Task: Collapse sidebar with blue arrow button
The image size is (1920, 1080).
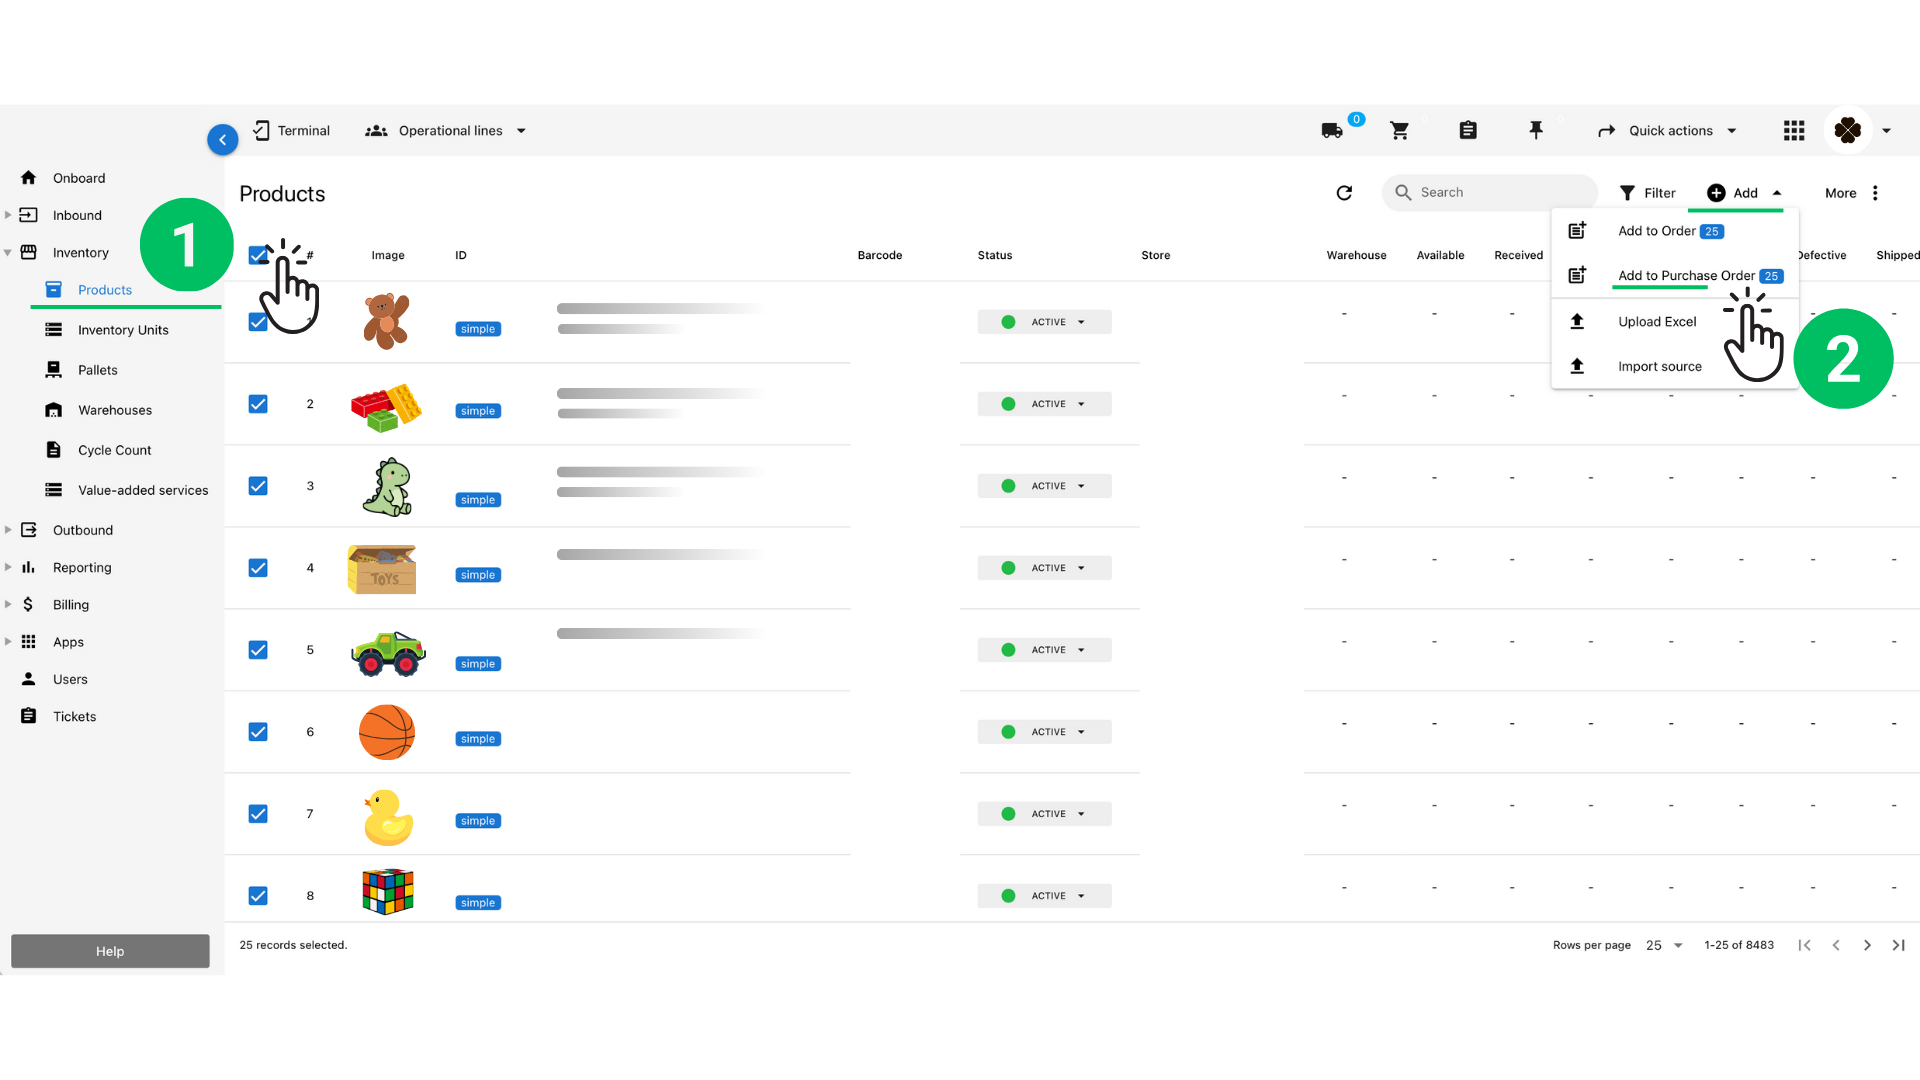Action: pyautogui.click(x=223, y=140)
